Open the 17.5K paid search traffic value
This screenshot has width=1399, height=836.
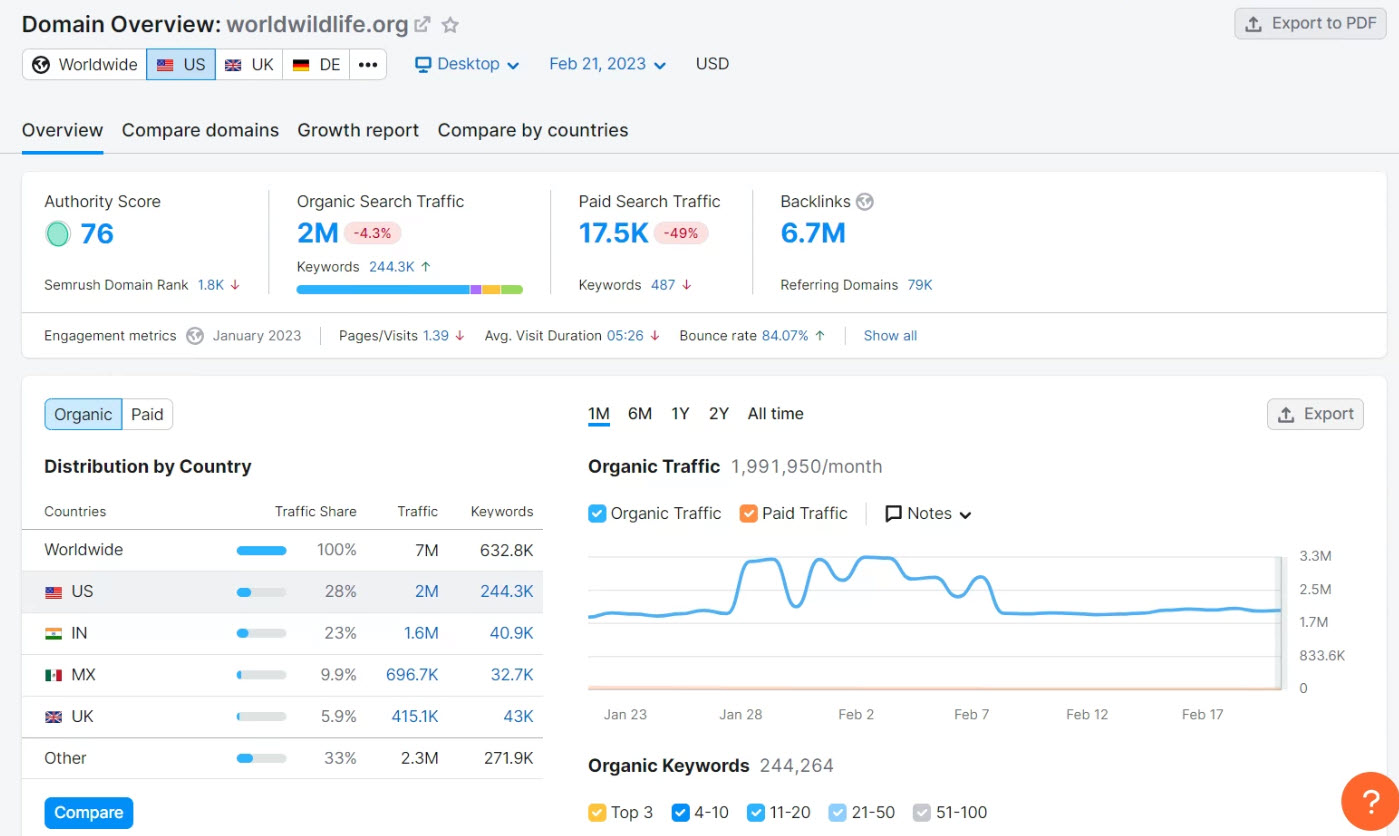614,233
